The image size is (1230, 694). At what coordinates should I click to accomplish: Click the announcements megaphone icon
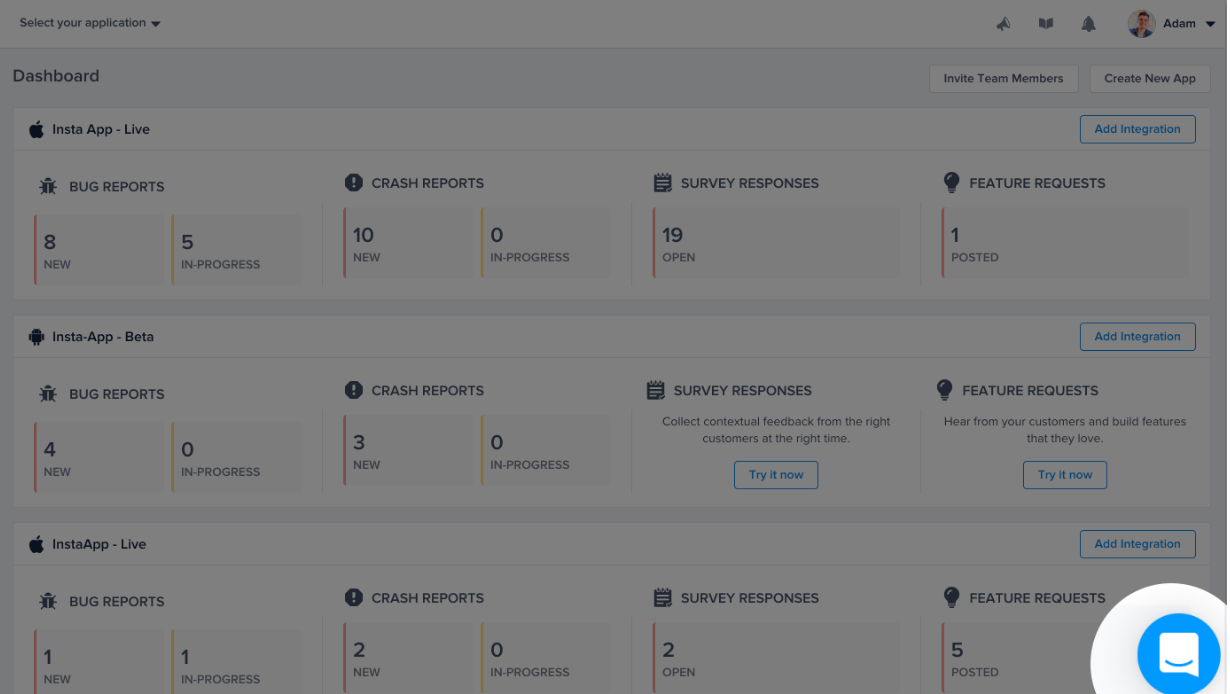pos(1003,24)
